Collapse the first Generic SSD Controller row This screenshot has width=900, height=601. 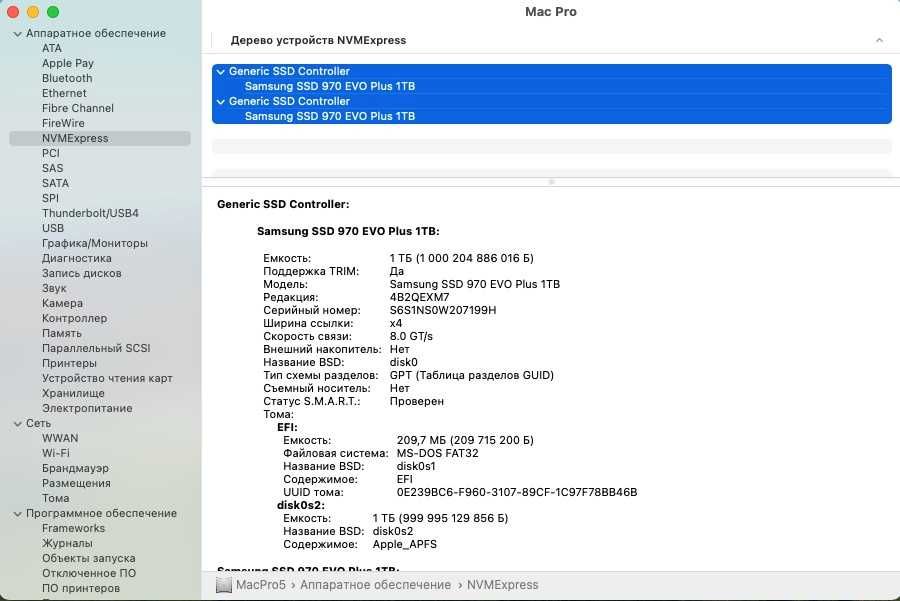pos(221,72)
